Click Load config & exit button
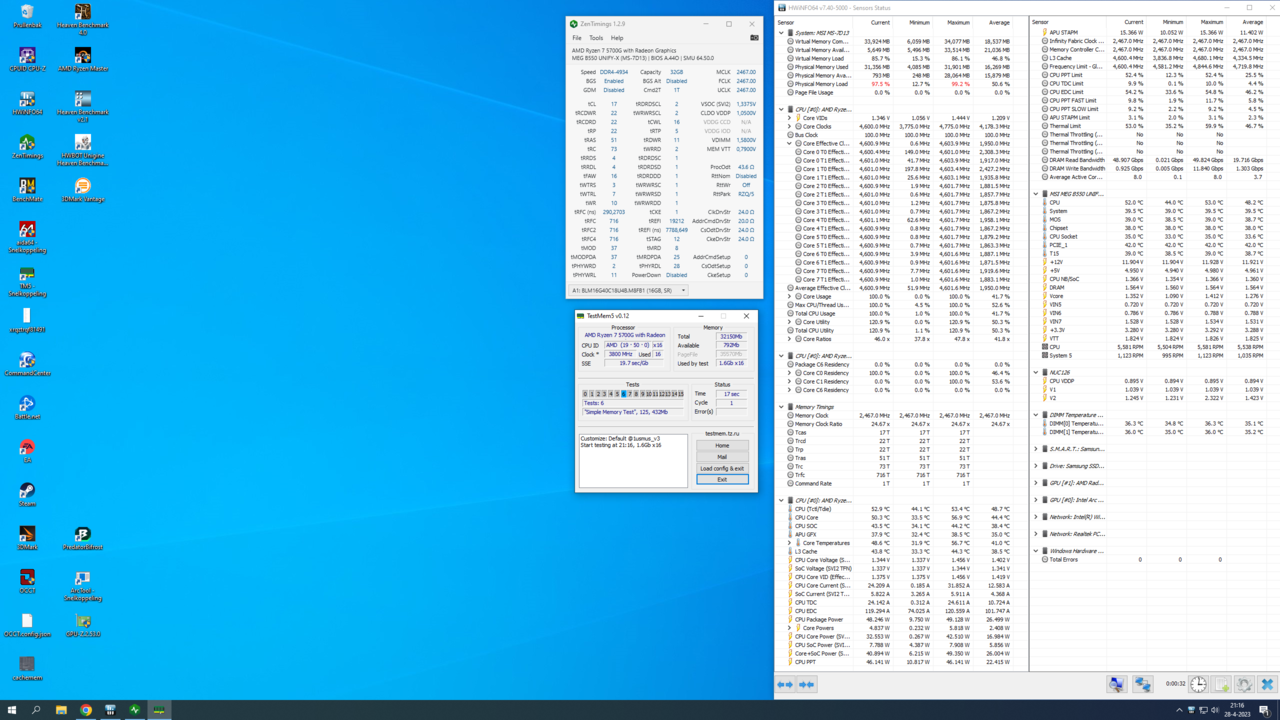1280x720 pixels. click(722, 468)
